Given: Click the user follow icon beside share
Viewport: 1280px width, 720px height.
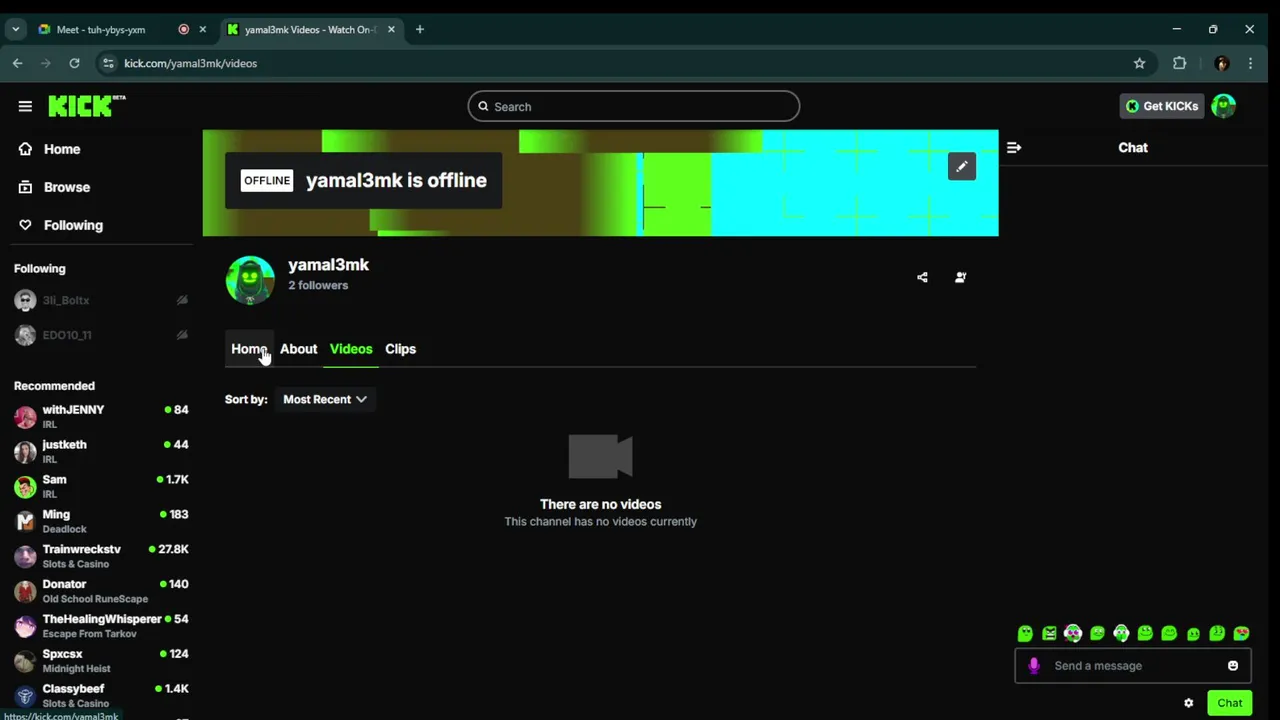Looking at the screenshot, I should 960,277.
